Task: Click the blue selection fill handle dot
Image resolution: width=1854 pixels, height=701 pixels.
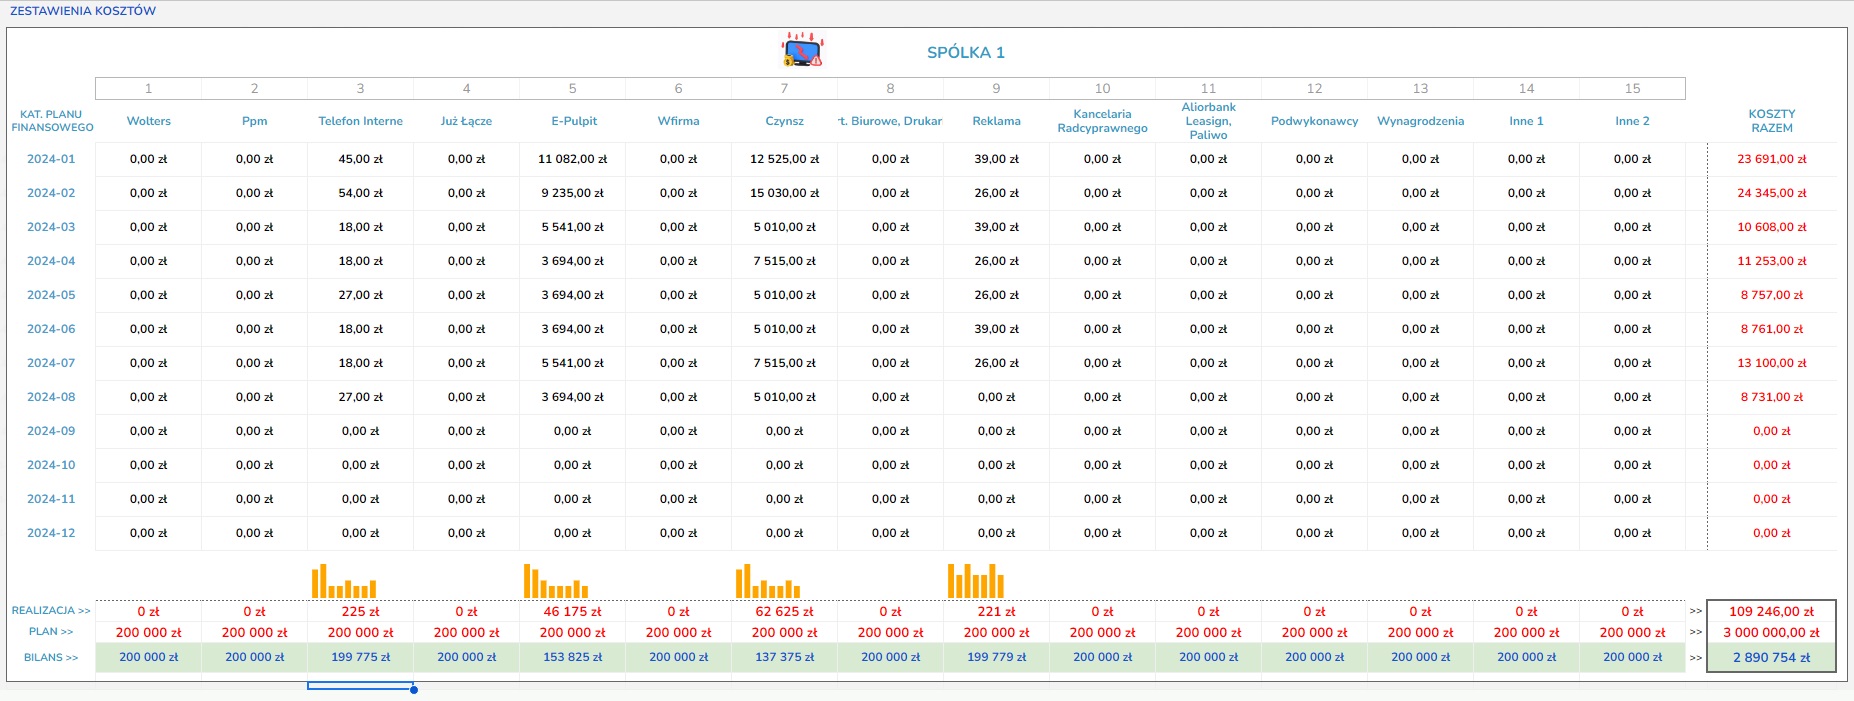Action: tap(414, 689)
